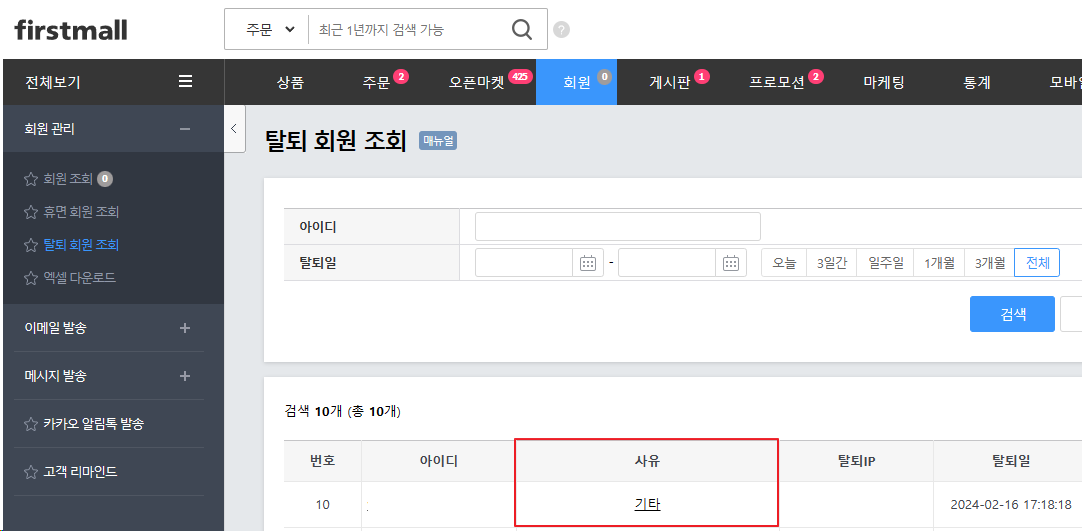Go to the 프로모션 menu tab
The image size is (1084, 531).
tap(777, 83)
